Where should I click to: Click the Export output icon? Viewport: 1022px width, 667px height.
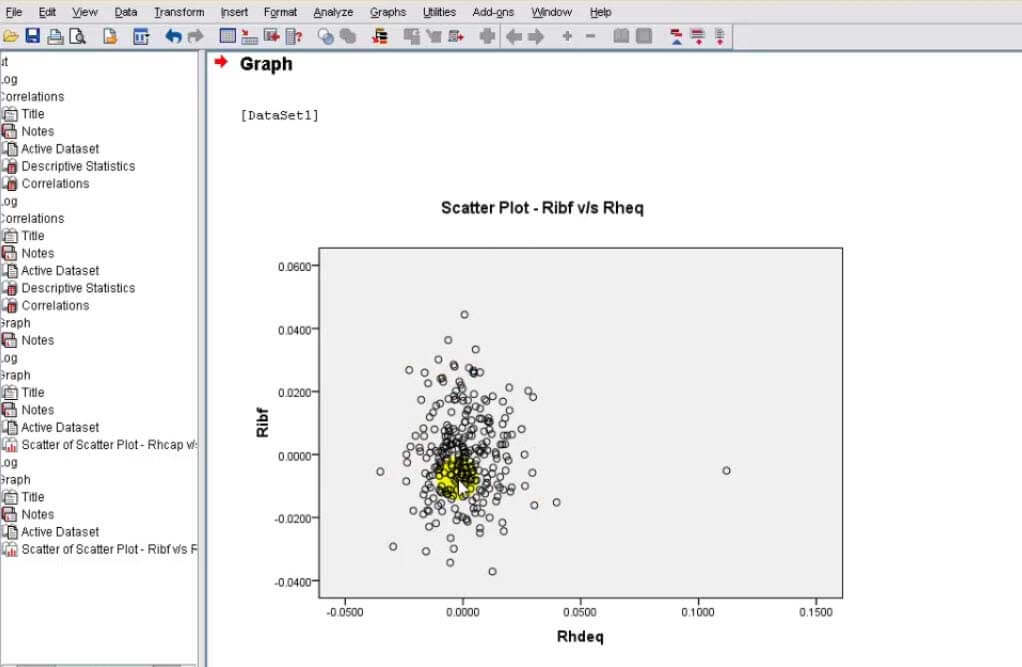pyautogui.click(x=110, y=37)
